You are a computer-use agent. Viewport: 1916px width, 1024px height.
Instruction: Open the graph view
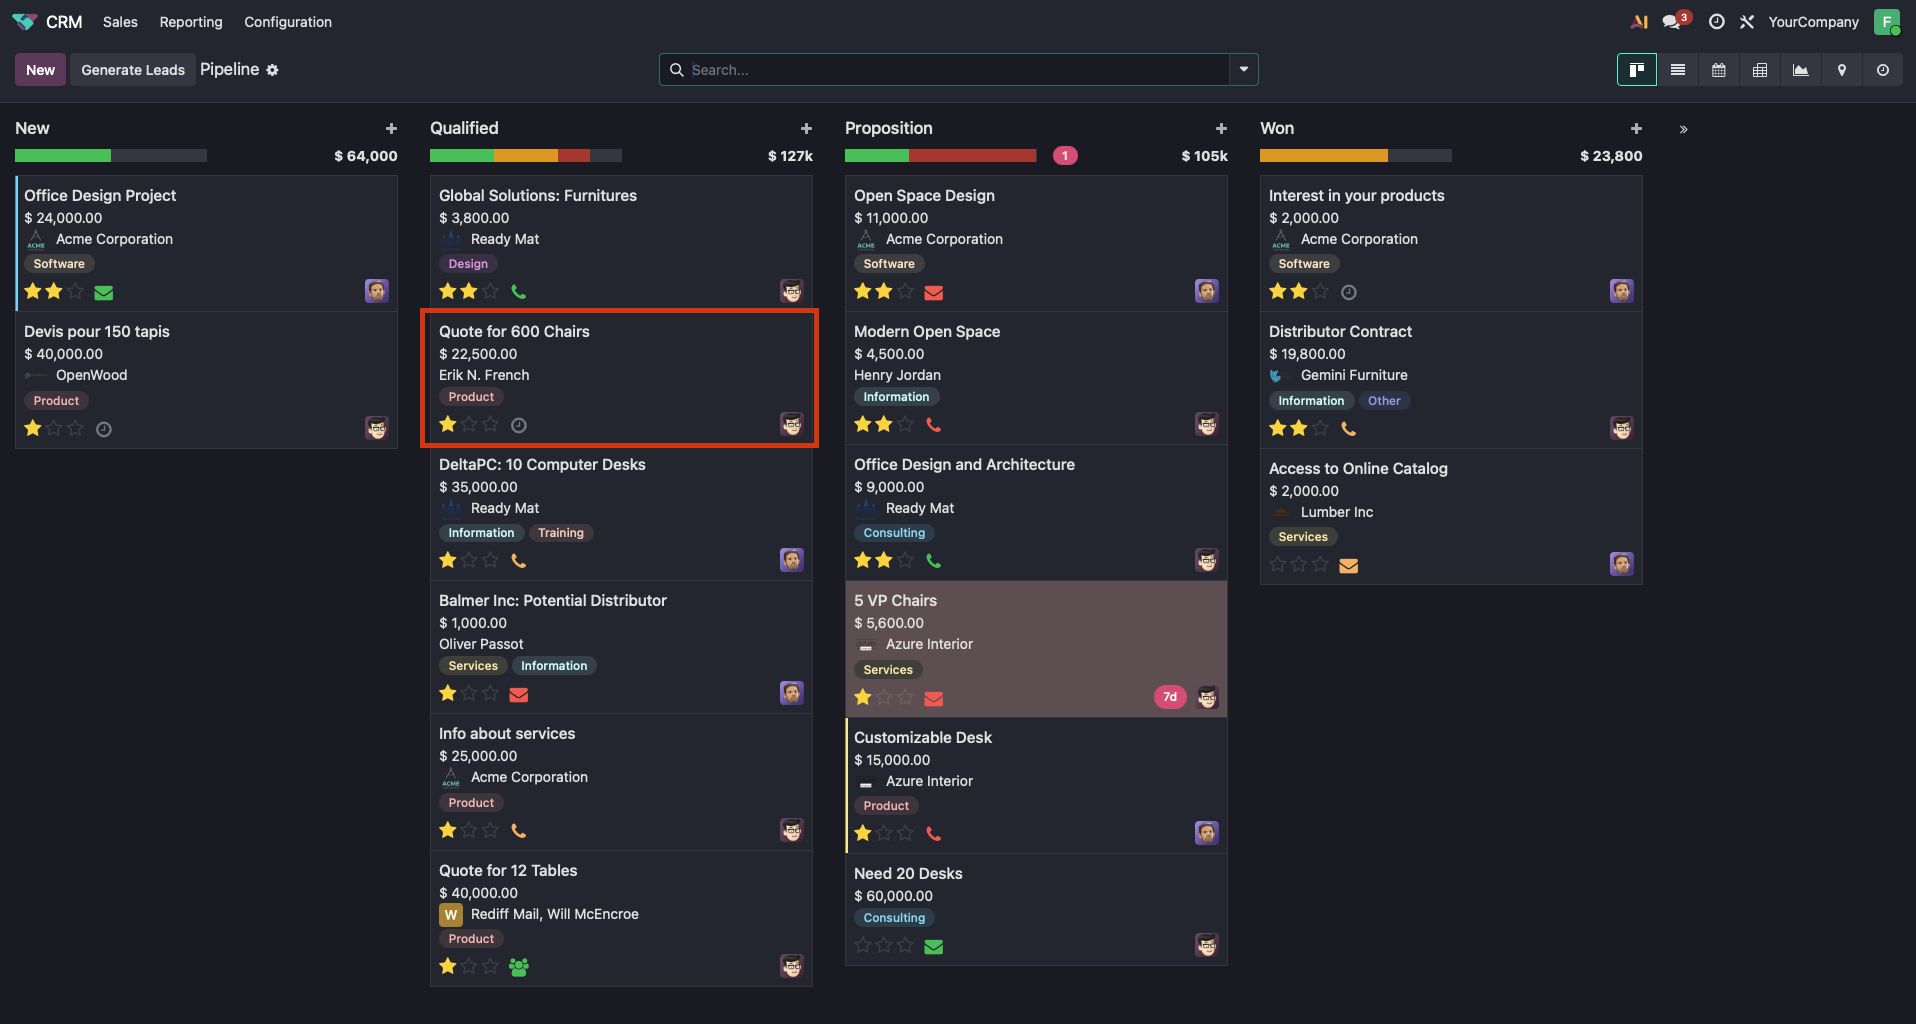coord(1801,70)
